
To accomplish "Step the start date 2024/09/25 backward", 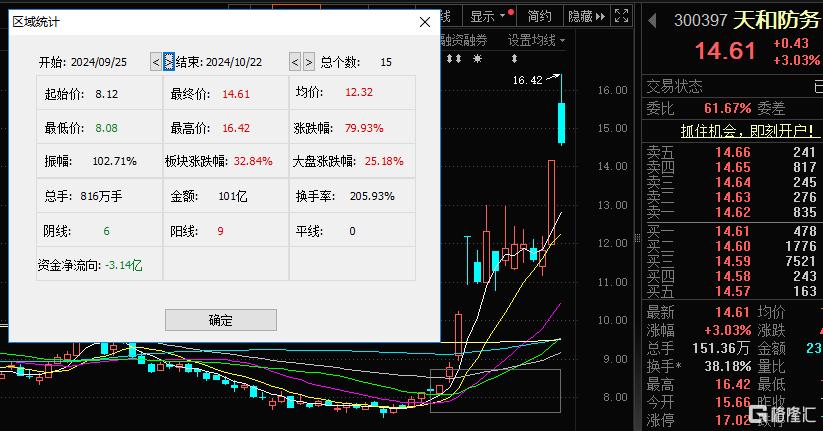I will (156, 62).
